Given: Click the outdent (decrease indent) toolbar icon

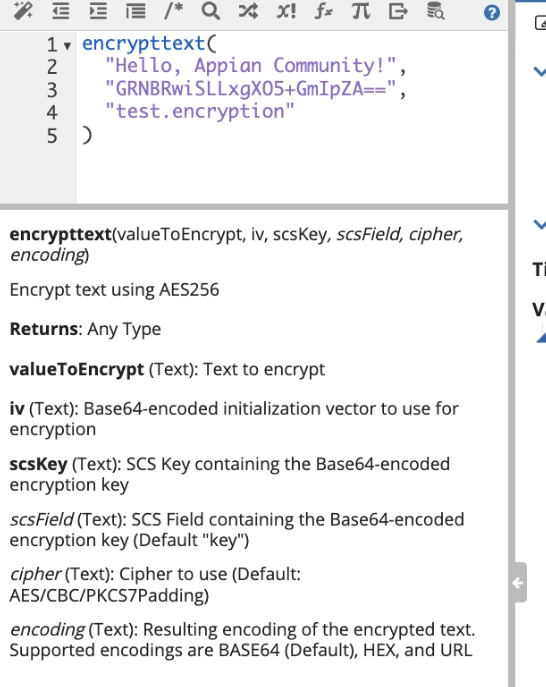Looking at the screenshot, I should tap(60, 11).
